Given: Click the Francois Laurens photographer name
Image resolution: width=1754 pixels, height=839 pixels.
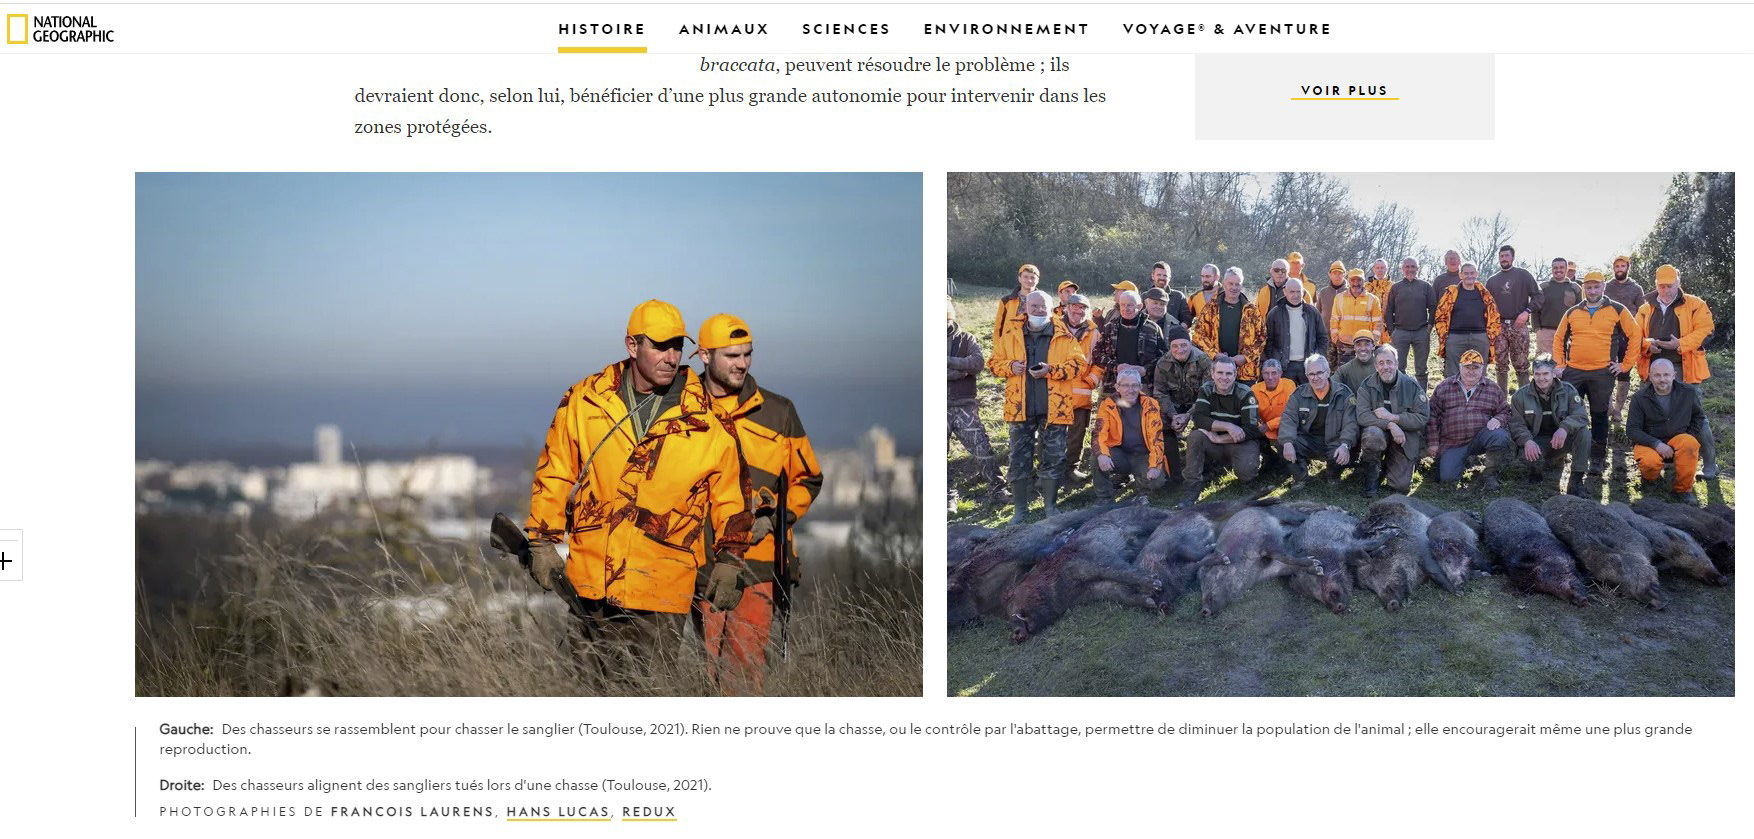Looking at the screenshot, I should 412,812.
